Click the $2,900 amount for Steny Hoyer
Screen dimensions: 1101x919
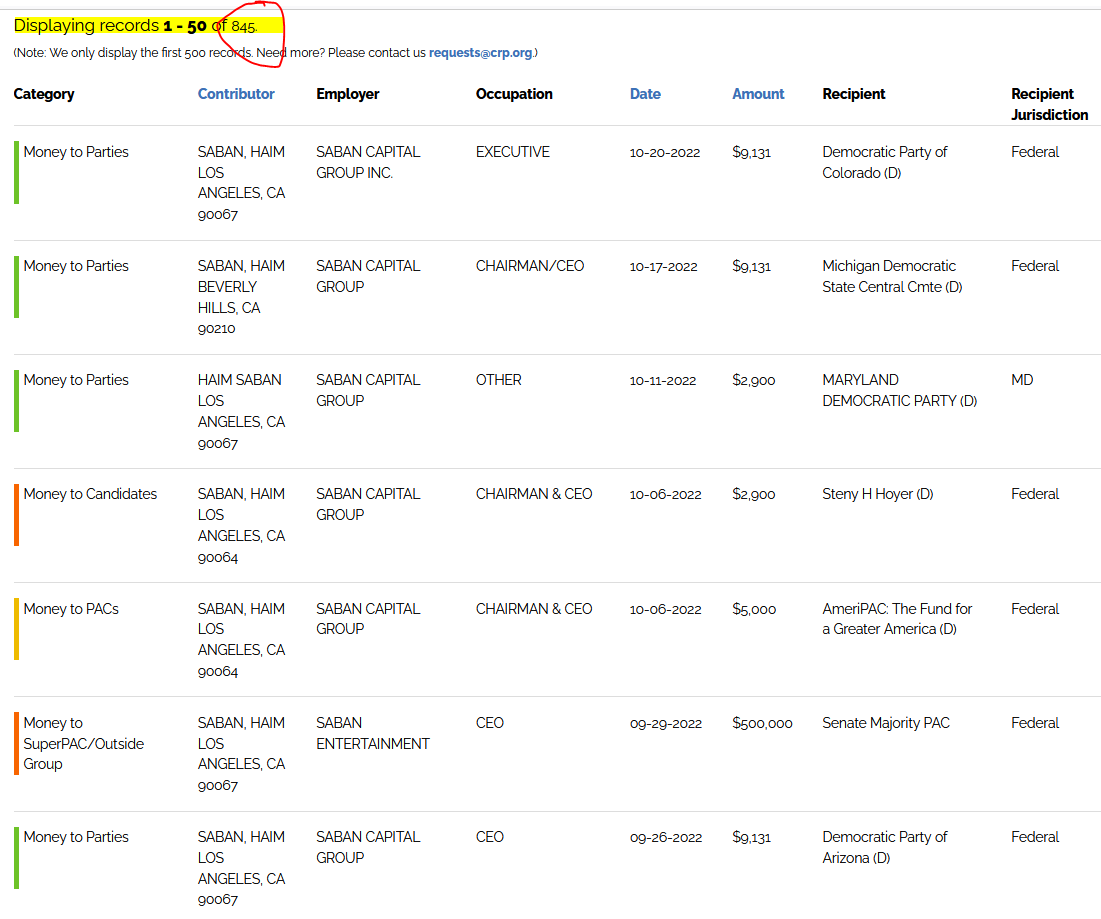point(753,494)
